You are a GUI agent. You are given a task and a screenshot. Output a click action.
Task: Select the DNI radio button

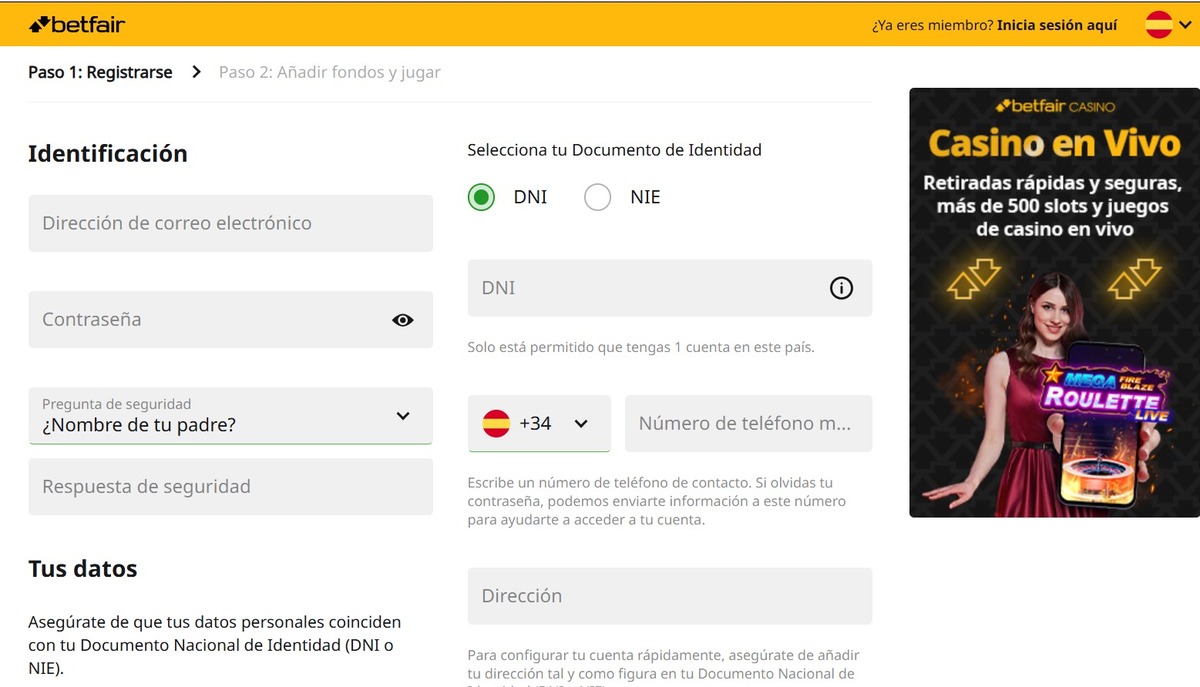pos(482,197)
